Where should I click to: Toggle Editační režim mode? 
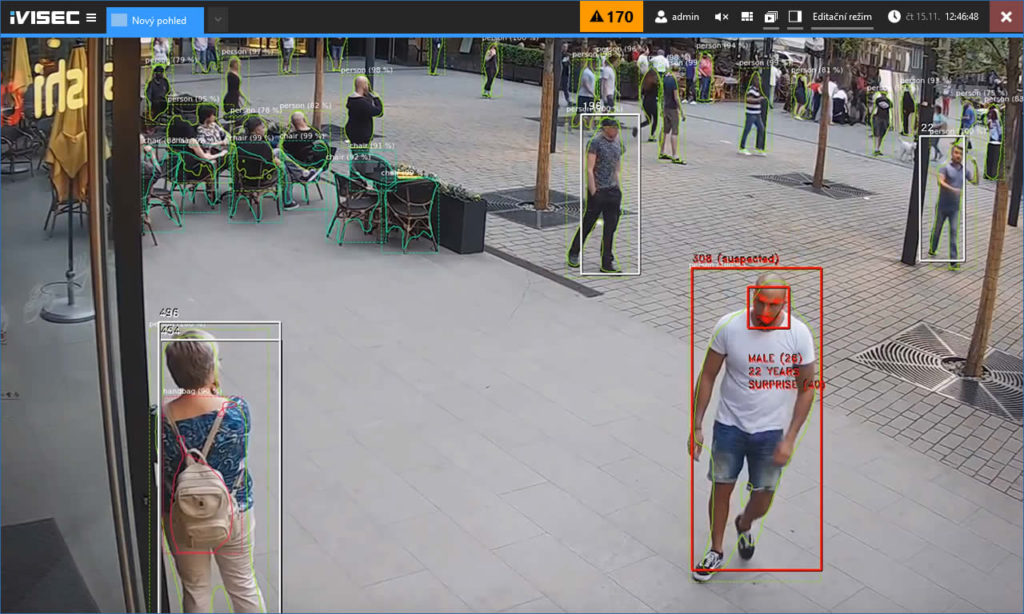click(x=842, y=17)
